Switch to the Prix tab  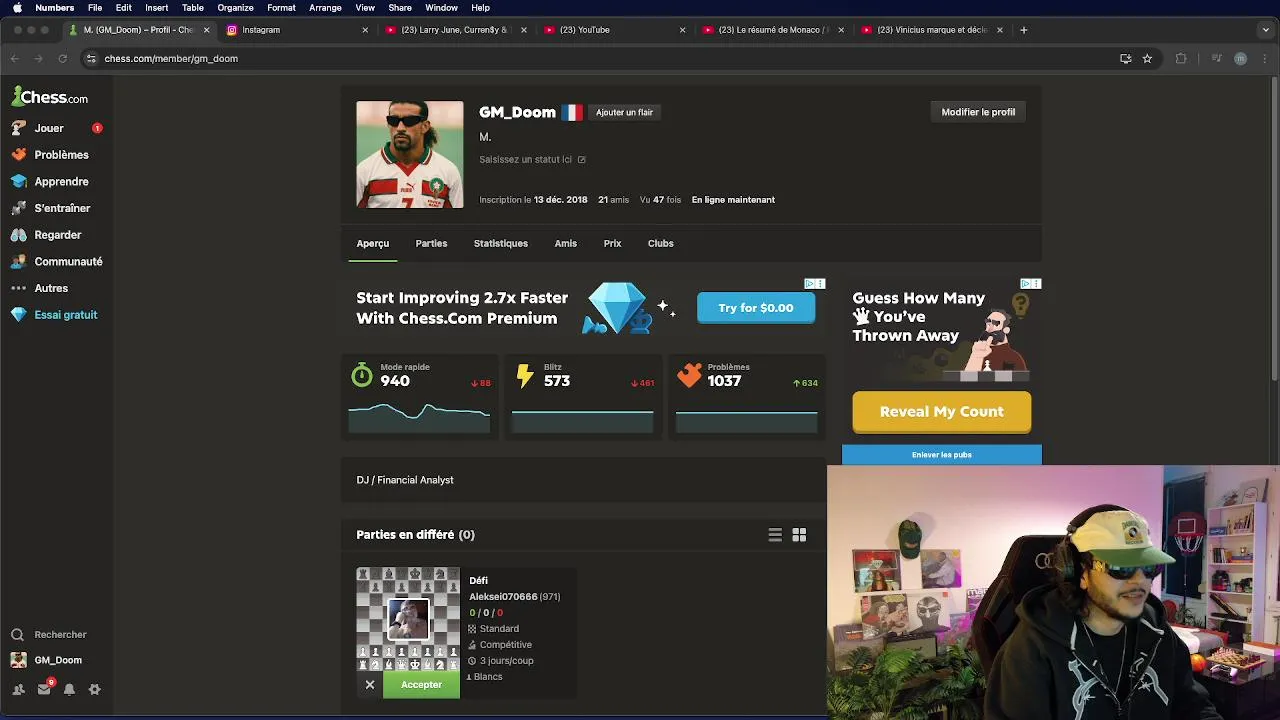point(612,244)
